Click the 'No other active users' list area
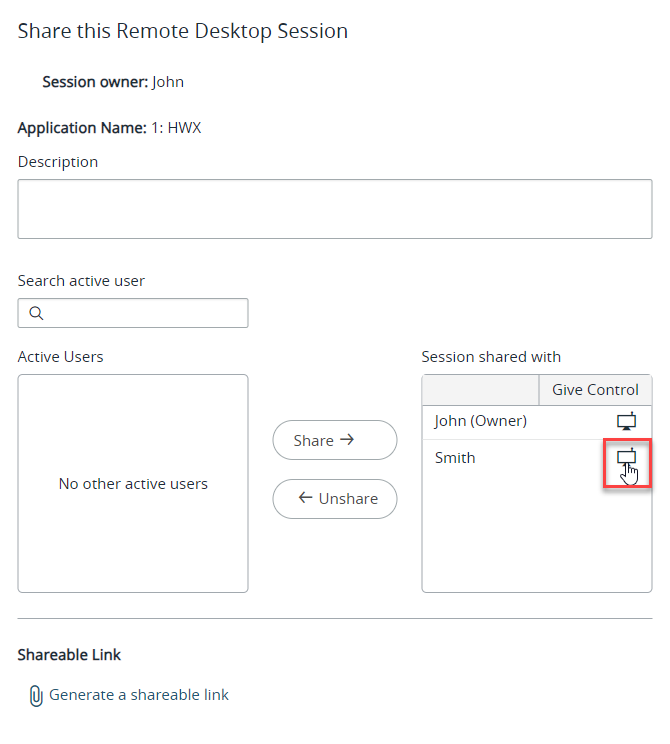This screenshot has width=670, height=744. click(133, 484)
